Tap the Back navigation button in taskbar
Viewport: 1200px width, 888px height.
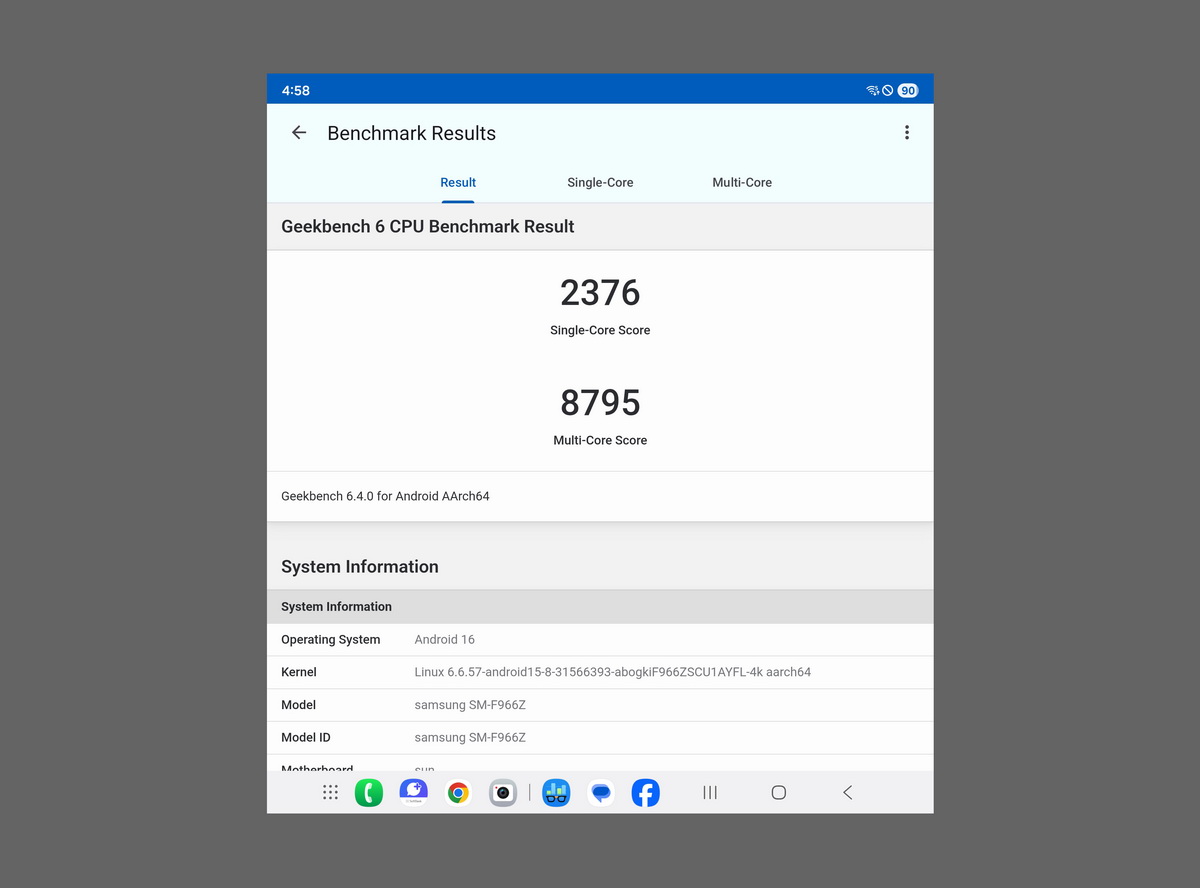pyautogui.click(x=847, y=792)
